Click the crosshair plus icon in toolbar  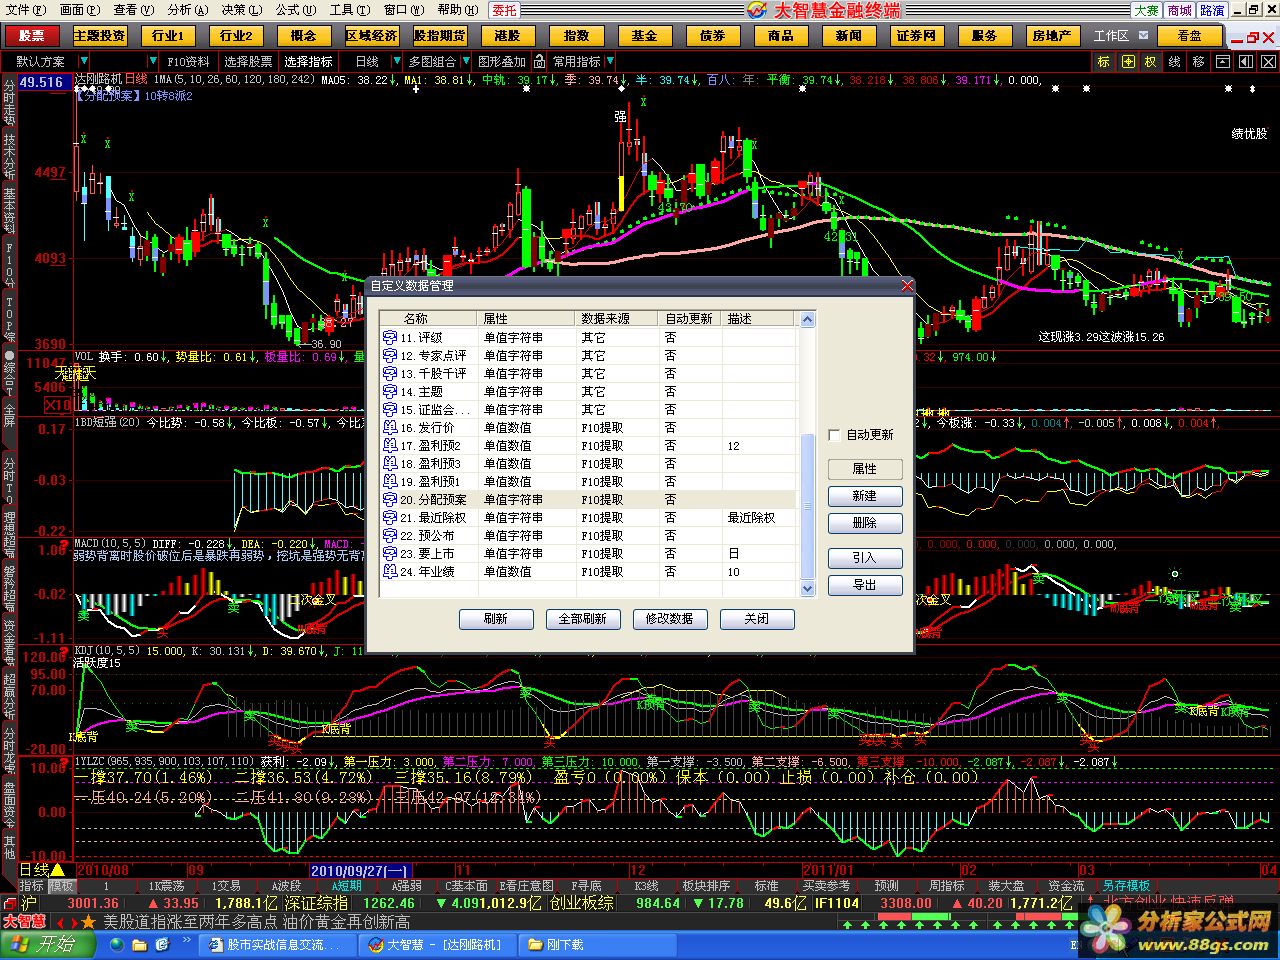(1127, 61)
